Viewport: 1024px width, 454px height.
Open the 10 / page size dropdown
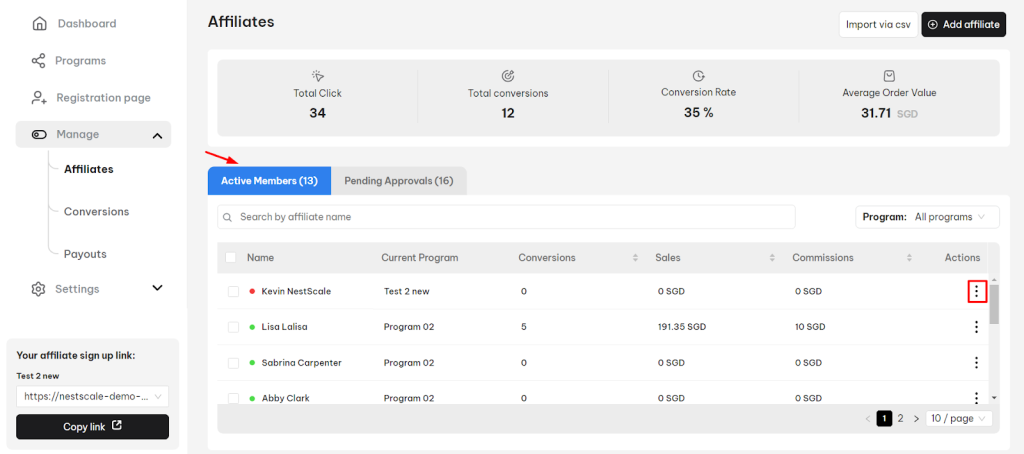[959, 419]
